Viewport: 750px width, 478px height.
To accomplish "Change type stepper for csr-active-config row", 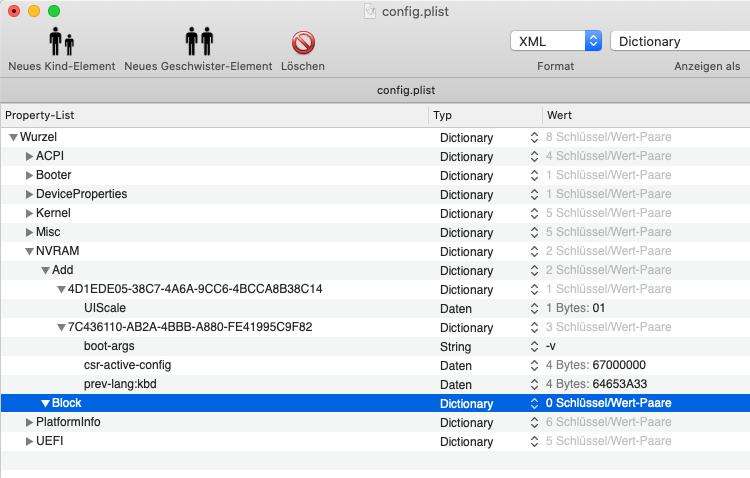I will click(x=534, y=365).
